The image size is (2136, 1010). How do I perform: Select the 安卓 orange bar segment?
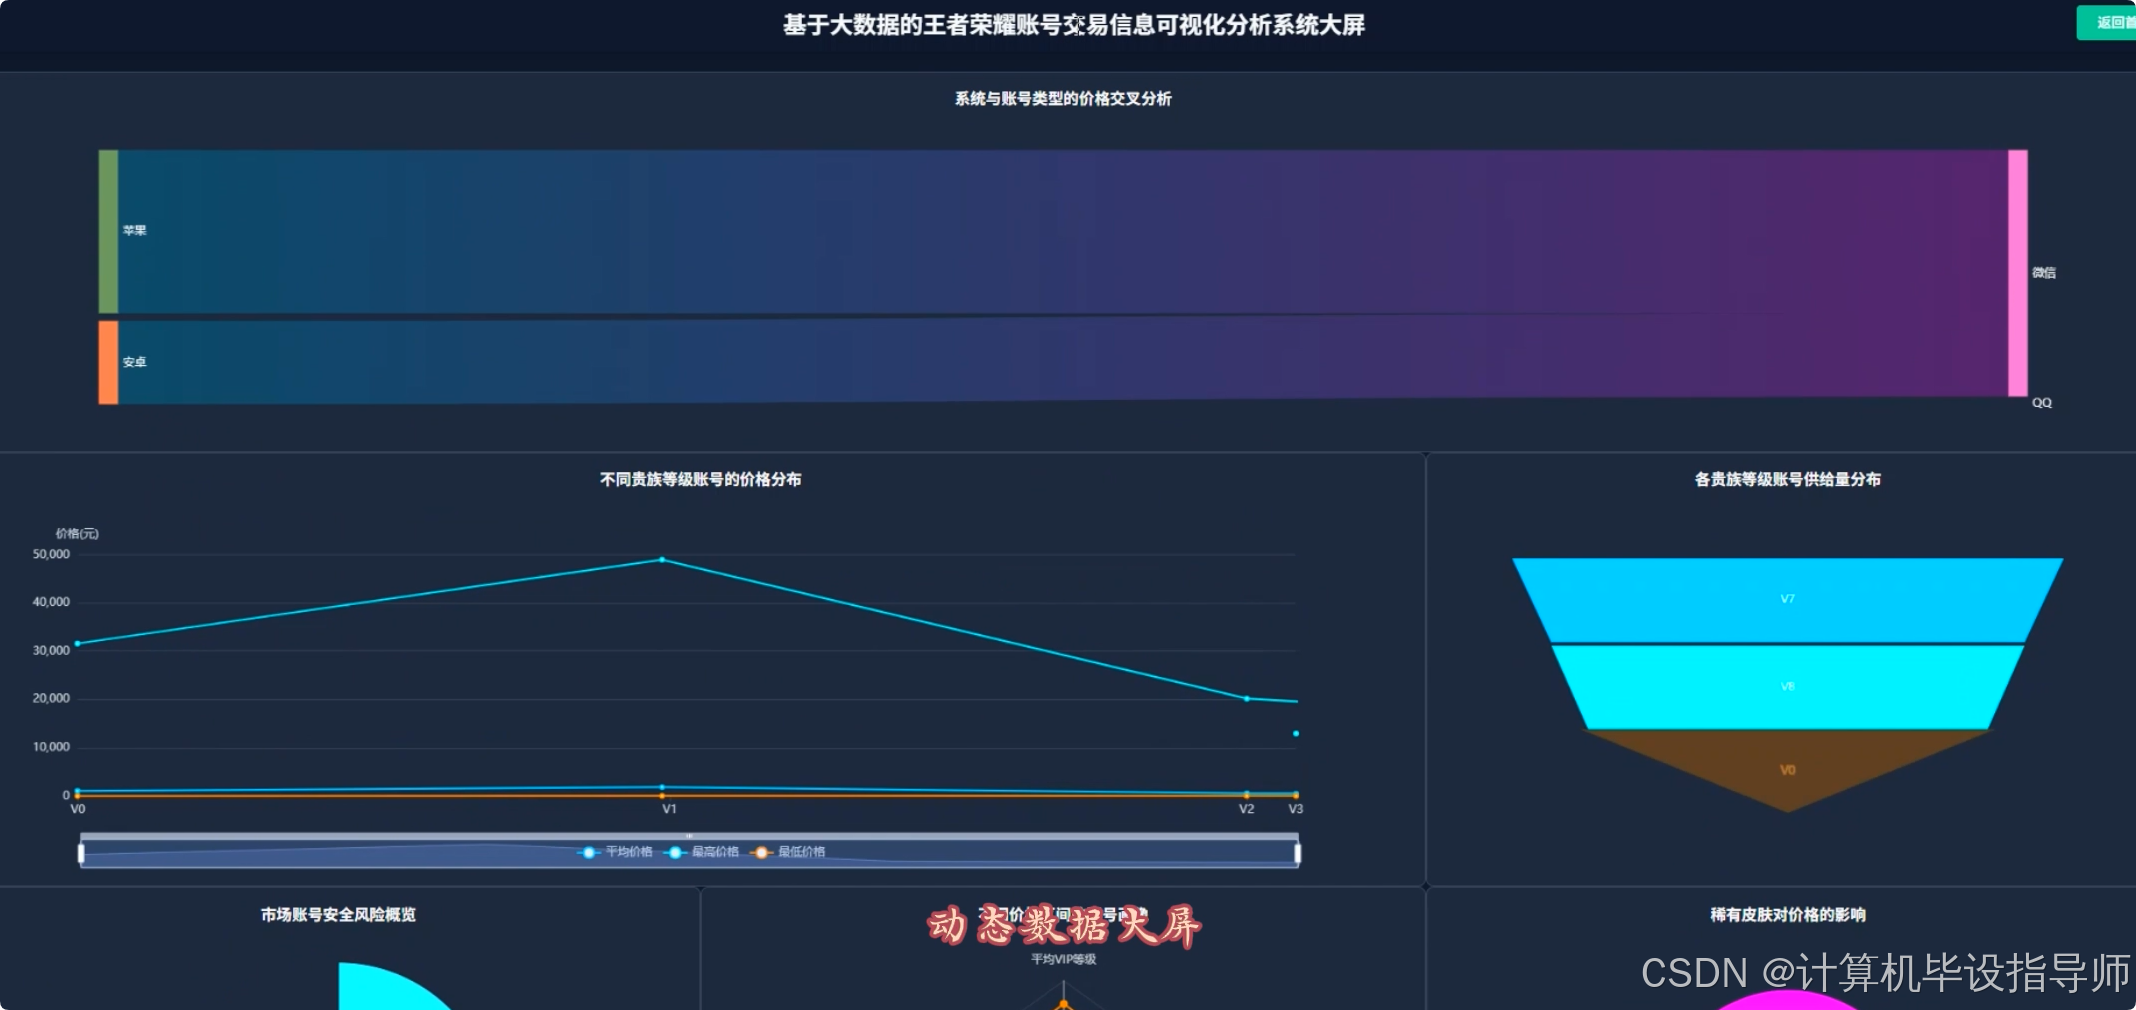[x=107, y=361]
